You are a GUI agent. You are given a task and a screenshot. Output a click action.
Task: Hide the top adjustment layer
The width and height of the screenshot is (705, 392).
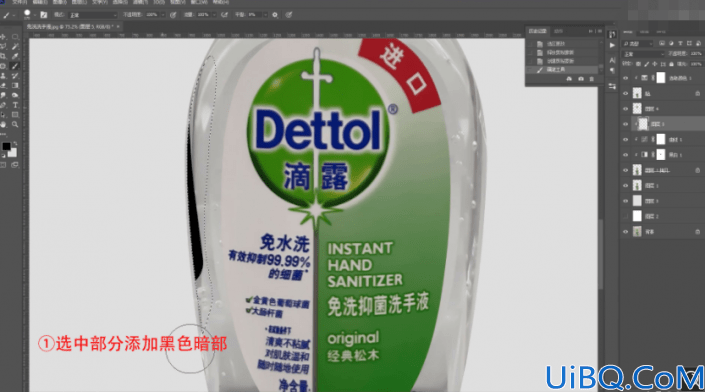625,78
